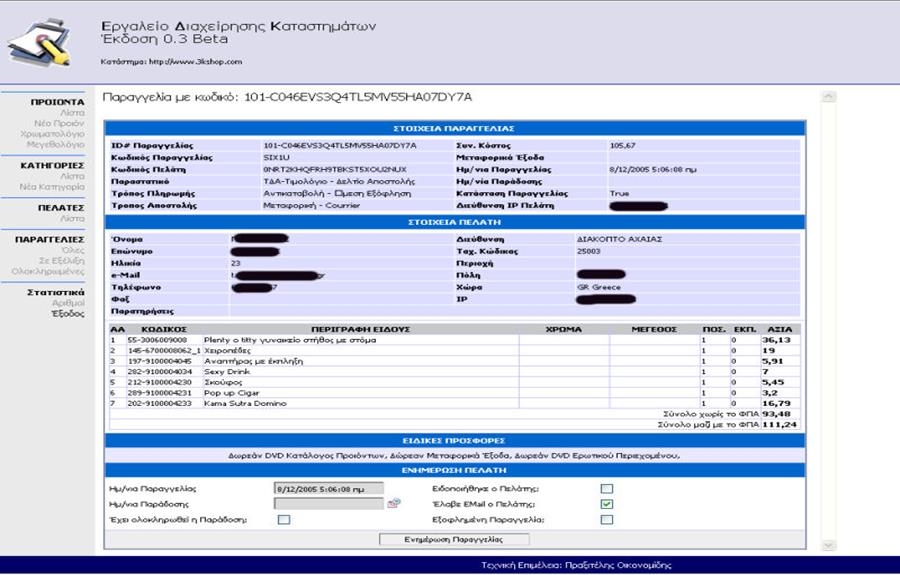Open the Μεγεθολόγιο link
The height and width of the screenshot is (575, 900).
[56, 145]
